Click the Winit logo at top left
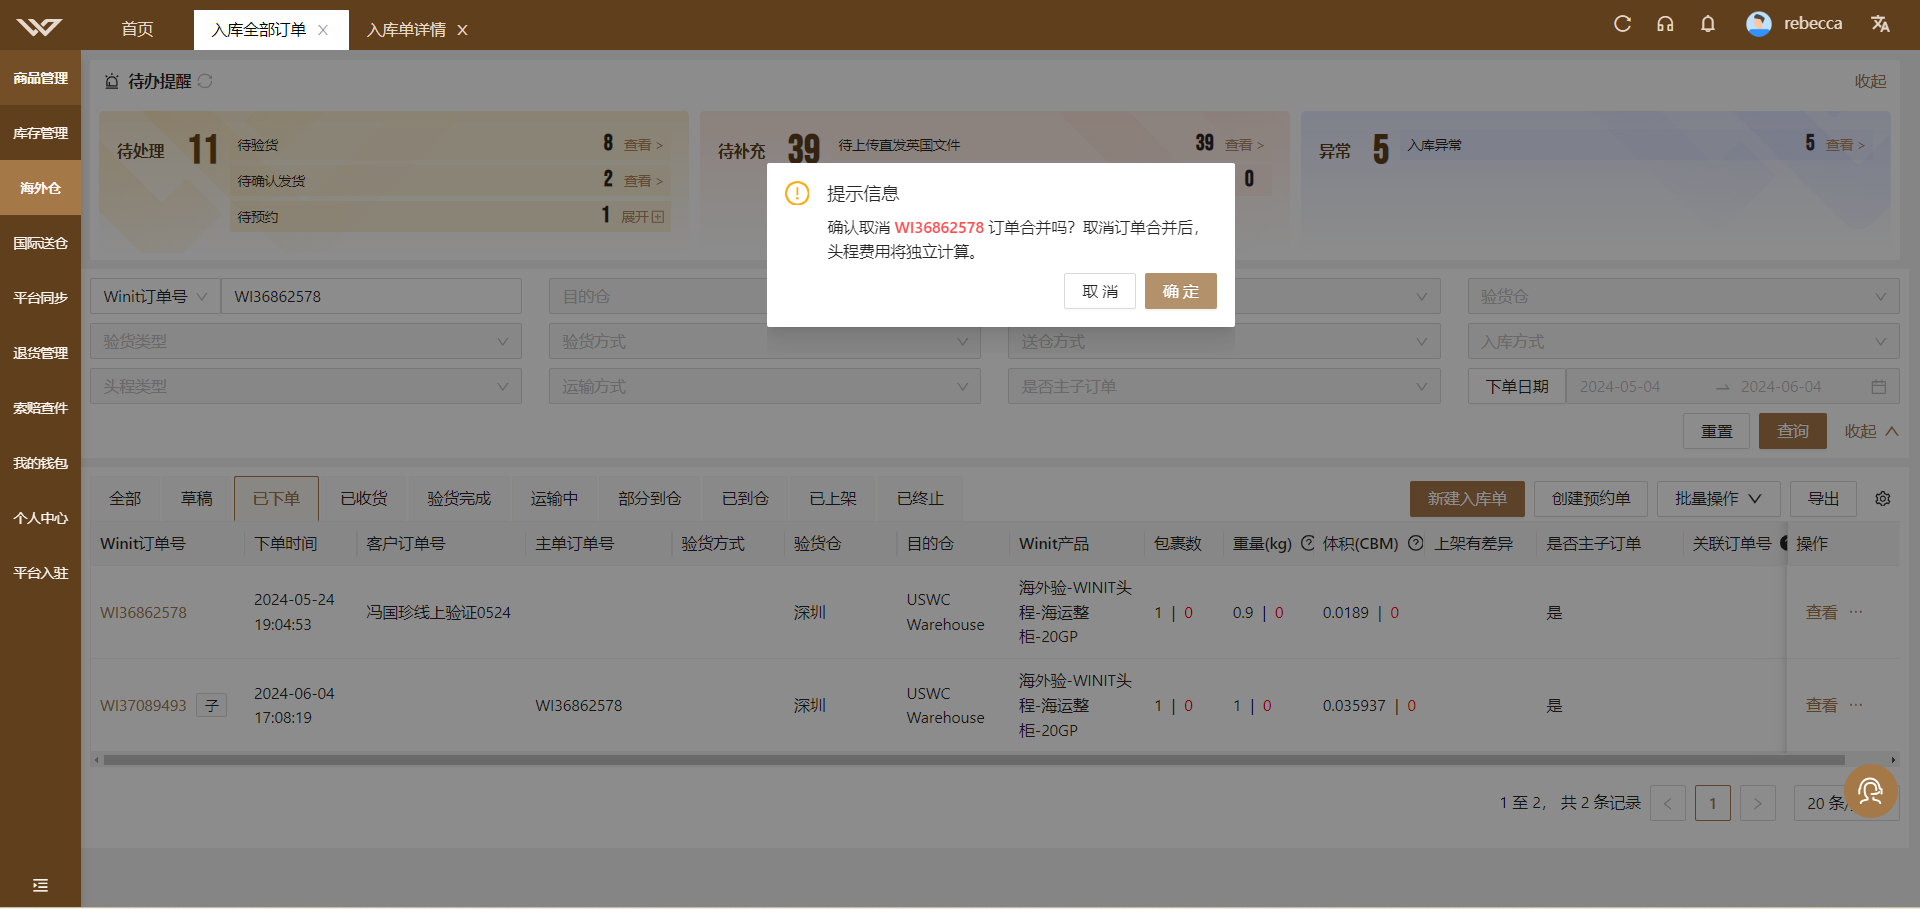 [40, 27]
